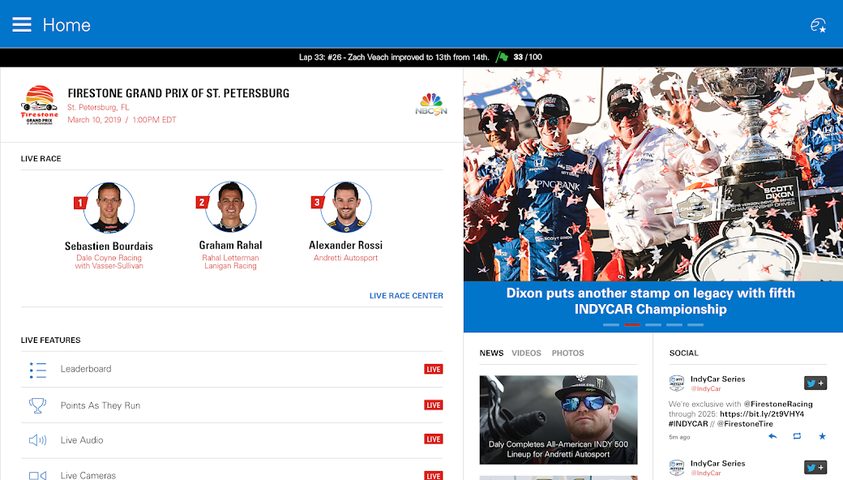Click the lap 33 Zach Veach ticker text
This screenshot has width=843, height=480.
click(x=394, y=57)
